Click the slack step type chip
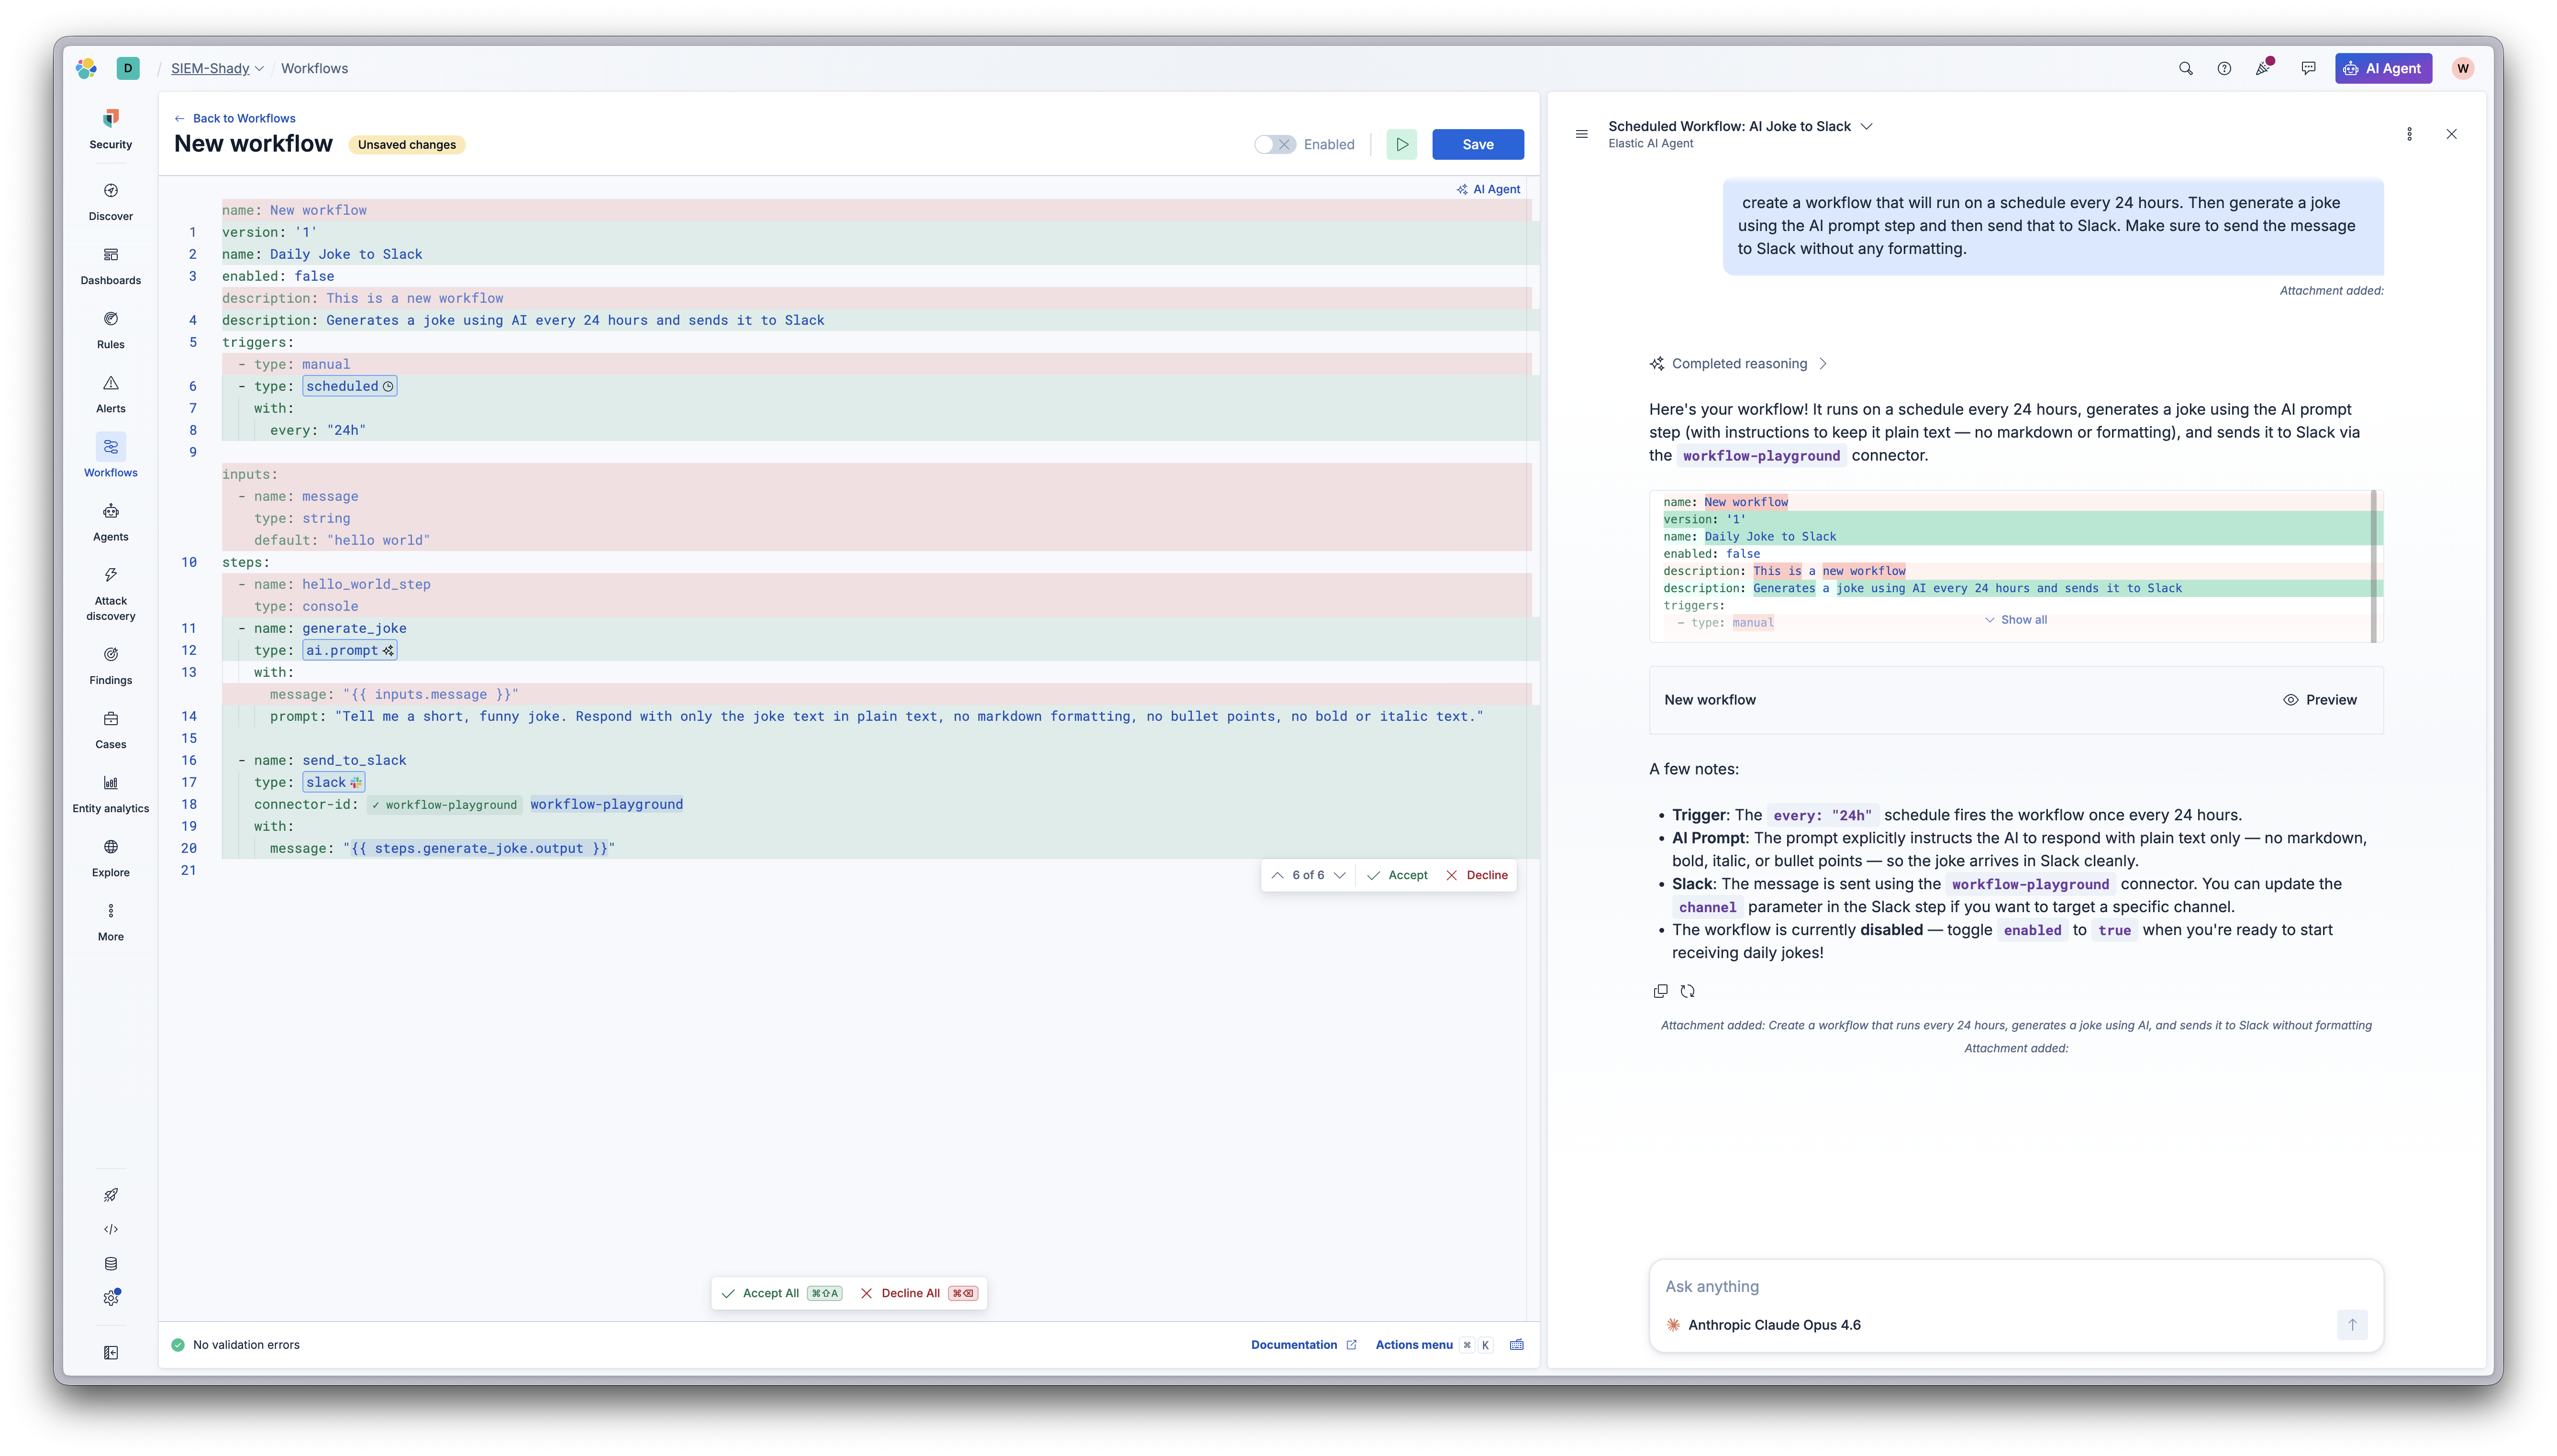 click(333, 782)
